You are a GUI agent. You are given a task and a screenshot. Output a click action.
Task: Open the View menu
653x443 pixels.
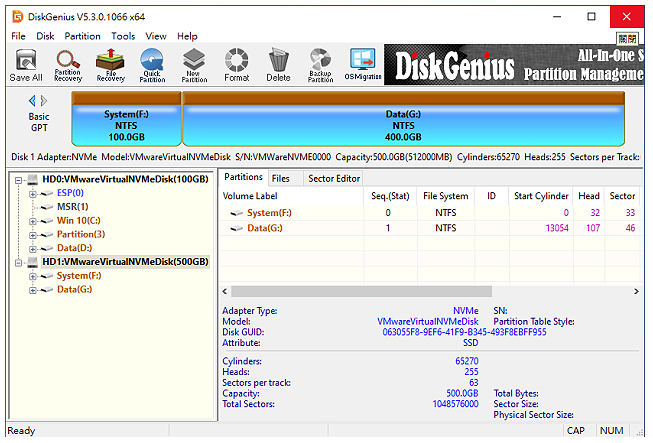pyautogui.click(x=156, y=36)
